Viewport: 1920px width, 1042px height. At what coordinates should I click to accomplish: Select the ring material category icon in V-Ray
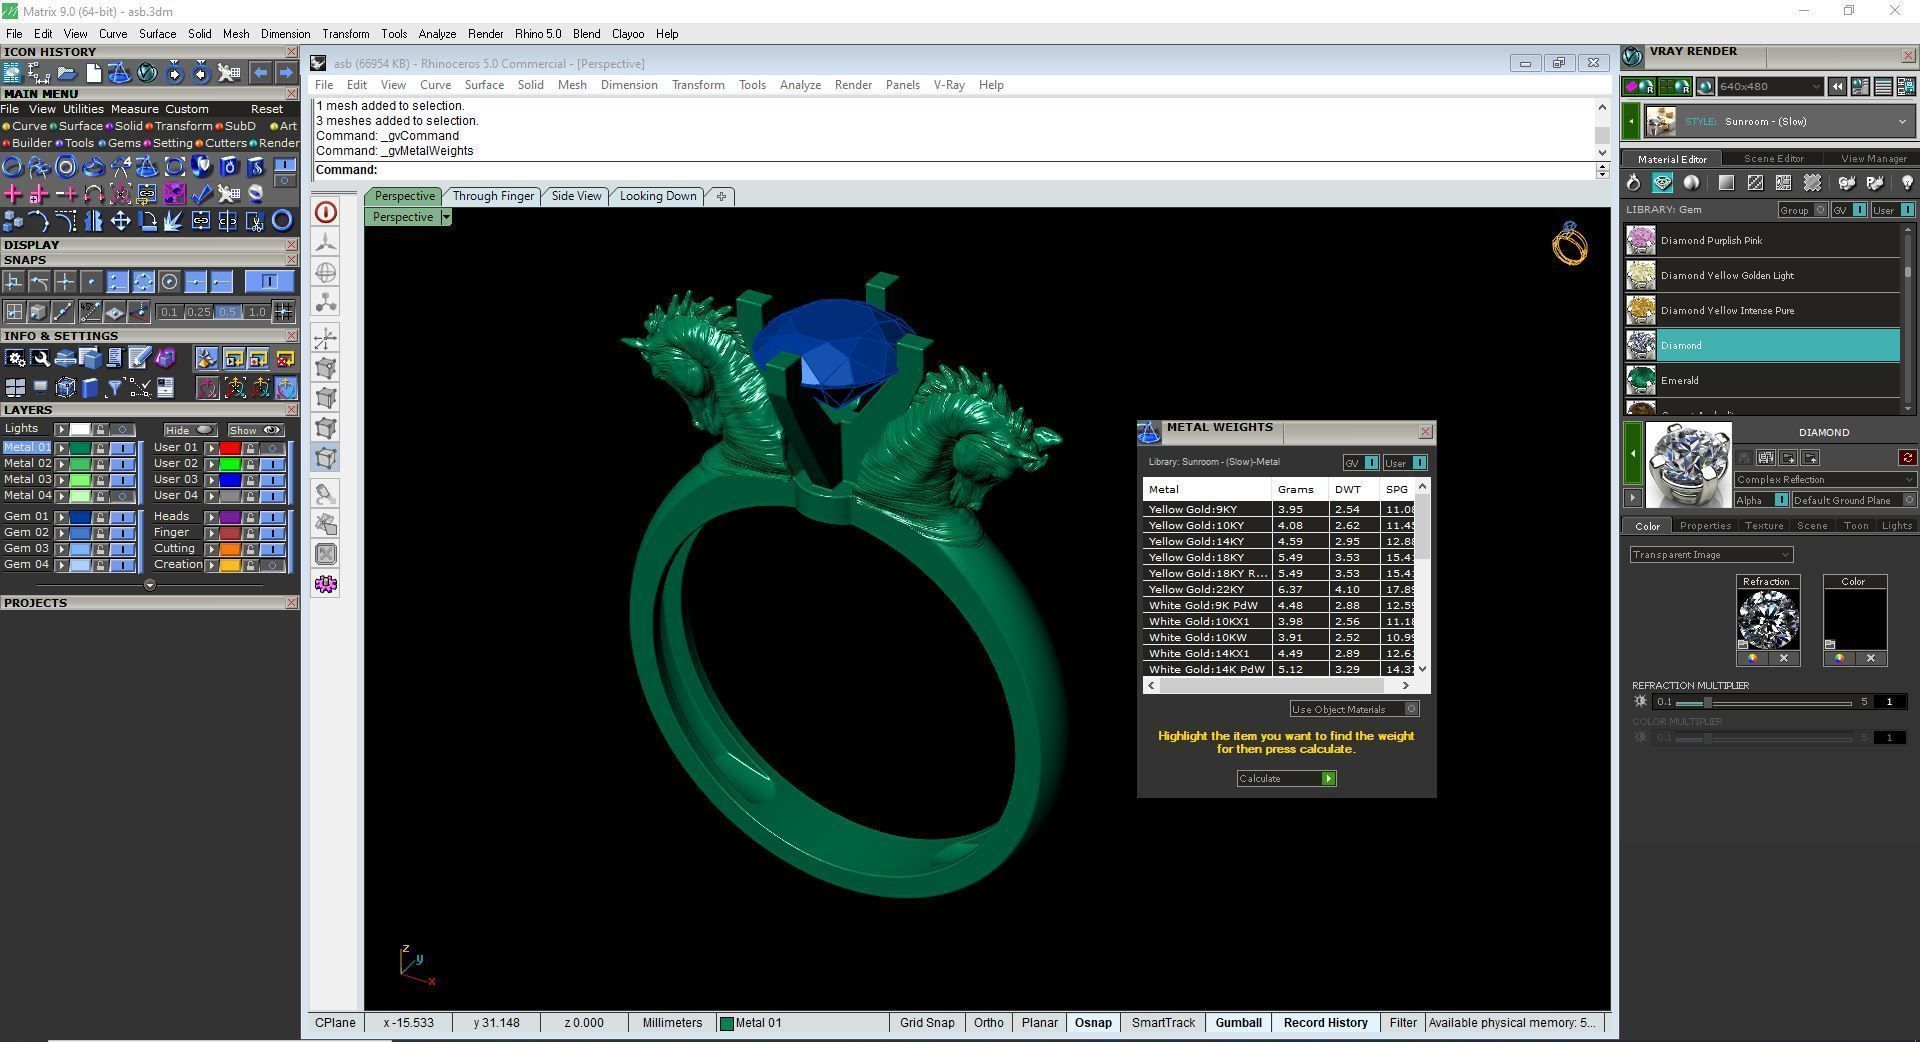(1633, 183)
